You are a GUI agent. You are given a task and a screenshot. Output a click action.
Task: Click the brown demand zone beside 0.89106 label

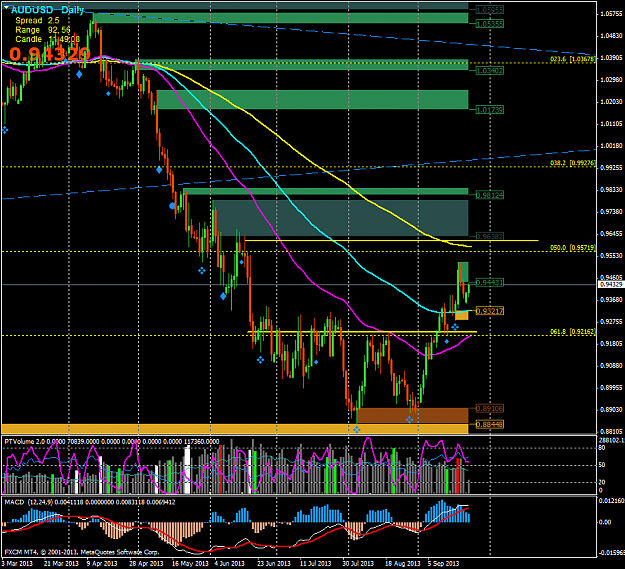[x=412, y=415]
